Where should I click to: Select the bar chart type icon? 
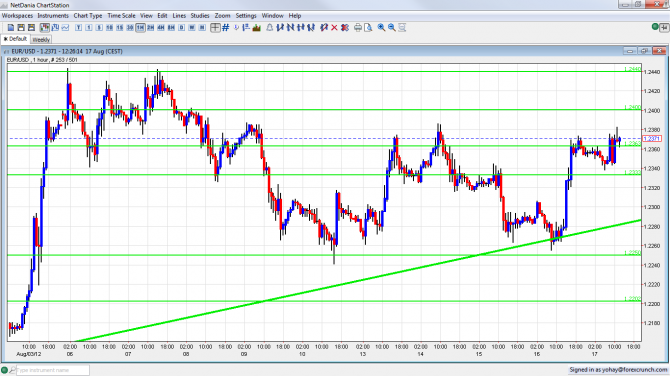click(55, 27)
